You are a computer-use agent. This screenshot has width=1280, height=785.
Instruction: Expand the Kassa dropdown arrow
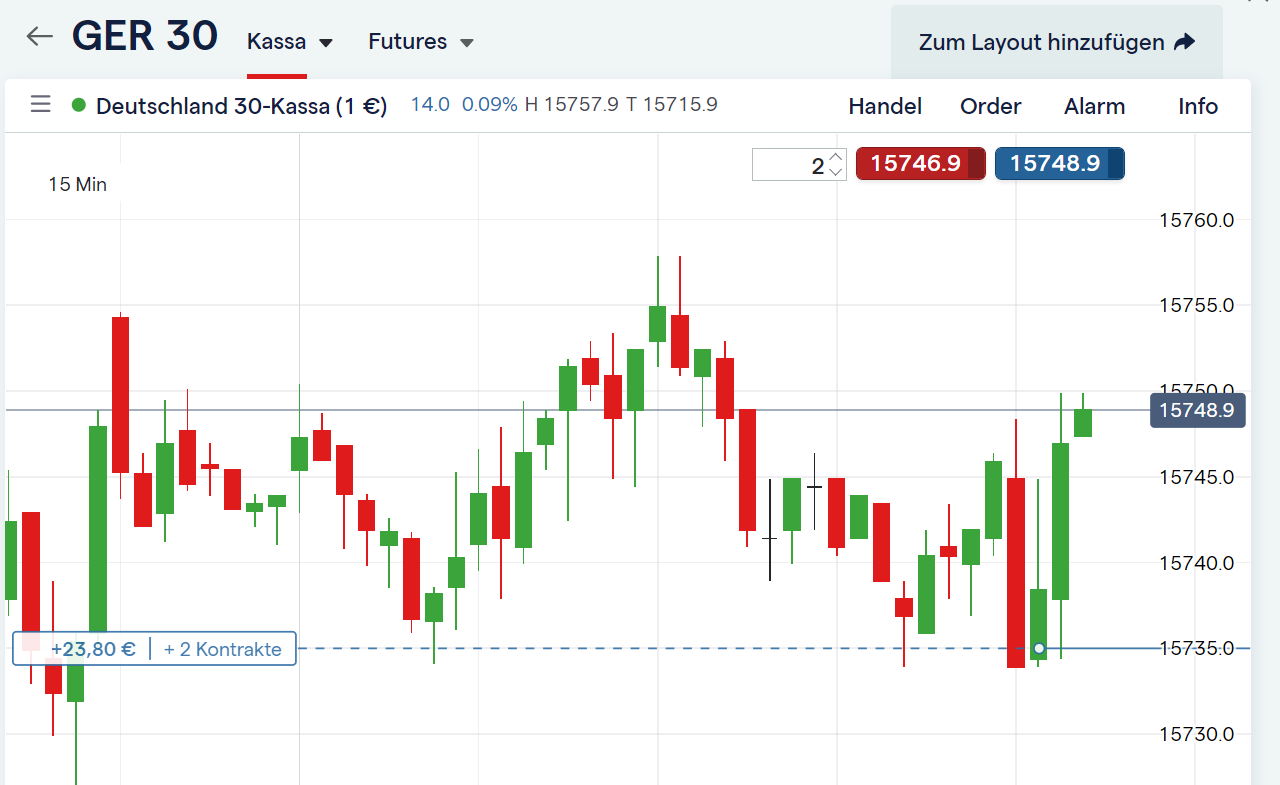325,43
